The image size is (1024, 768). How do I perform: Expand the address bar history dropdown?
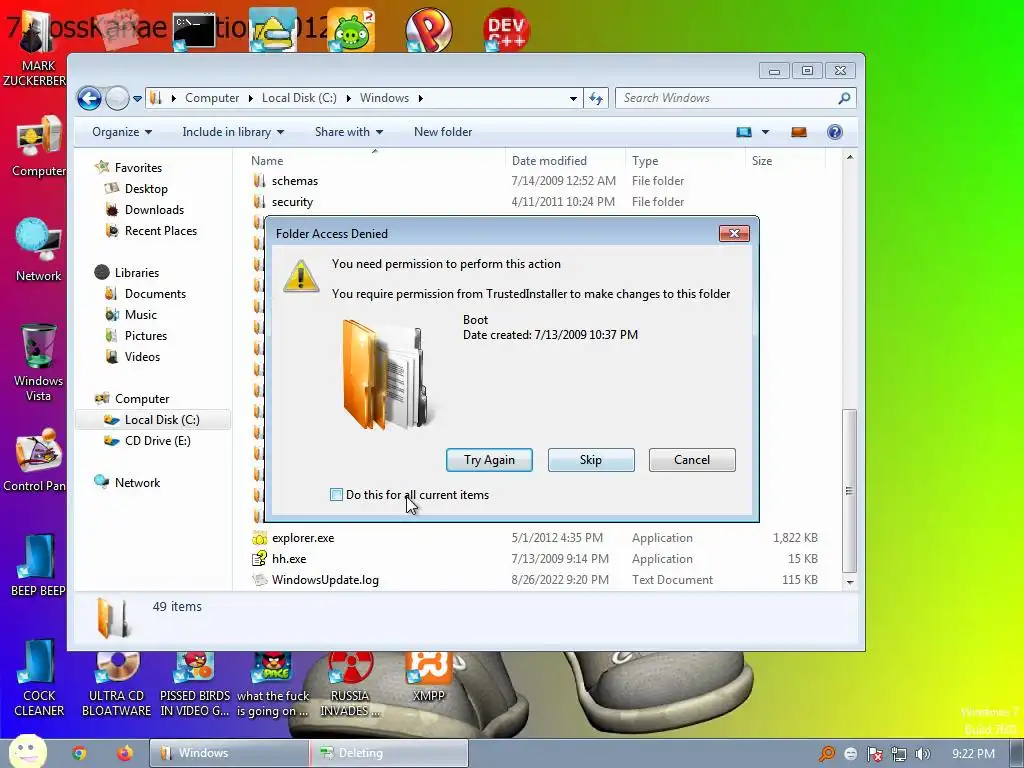573,99
